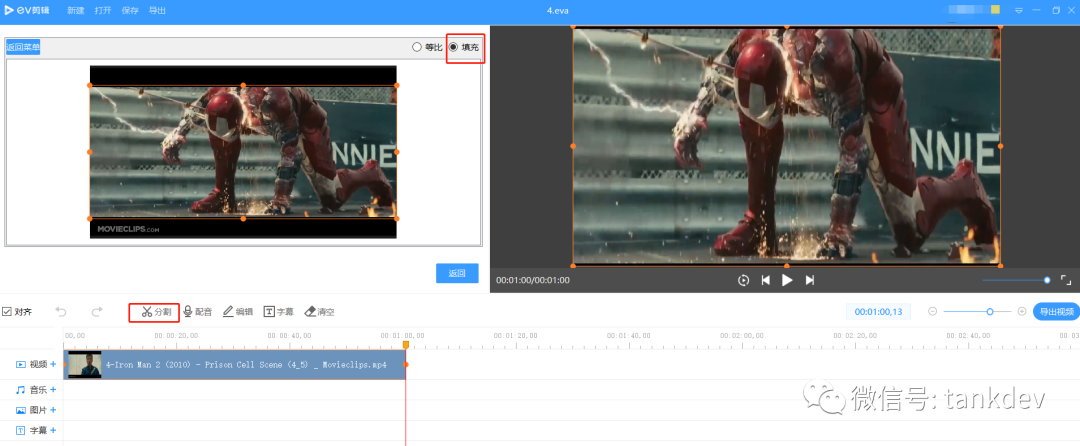Click the 清空 eraser tool
This screenshot has width=1080, height=446.
(319, 312)
